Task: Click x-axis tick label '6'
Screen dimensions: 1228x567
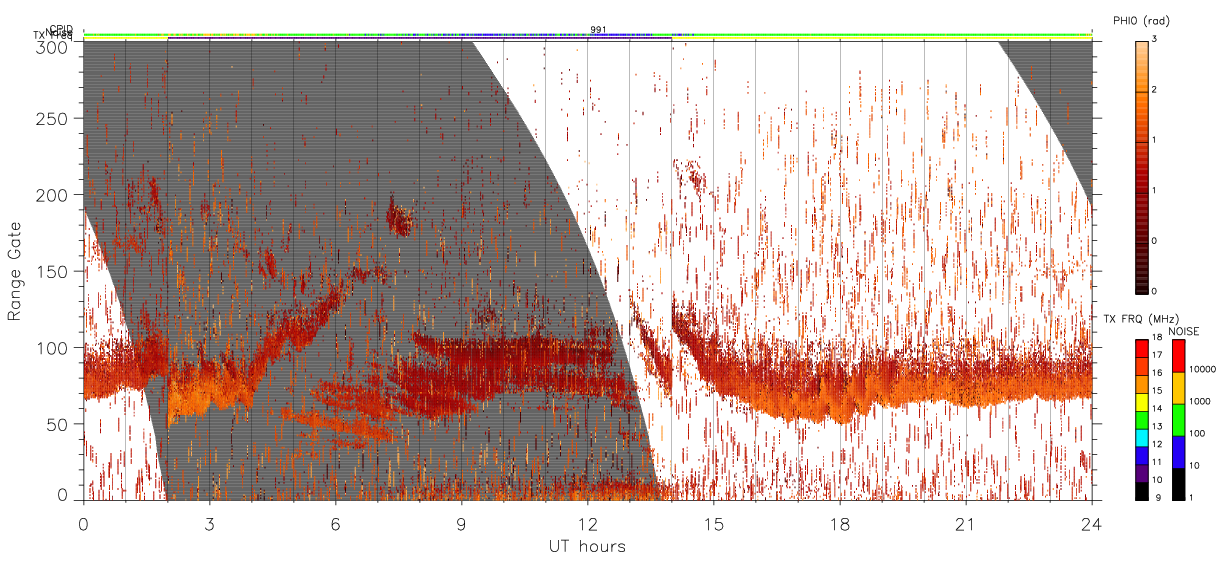Action: 335,524
